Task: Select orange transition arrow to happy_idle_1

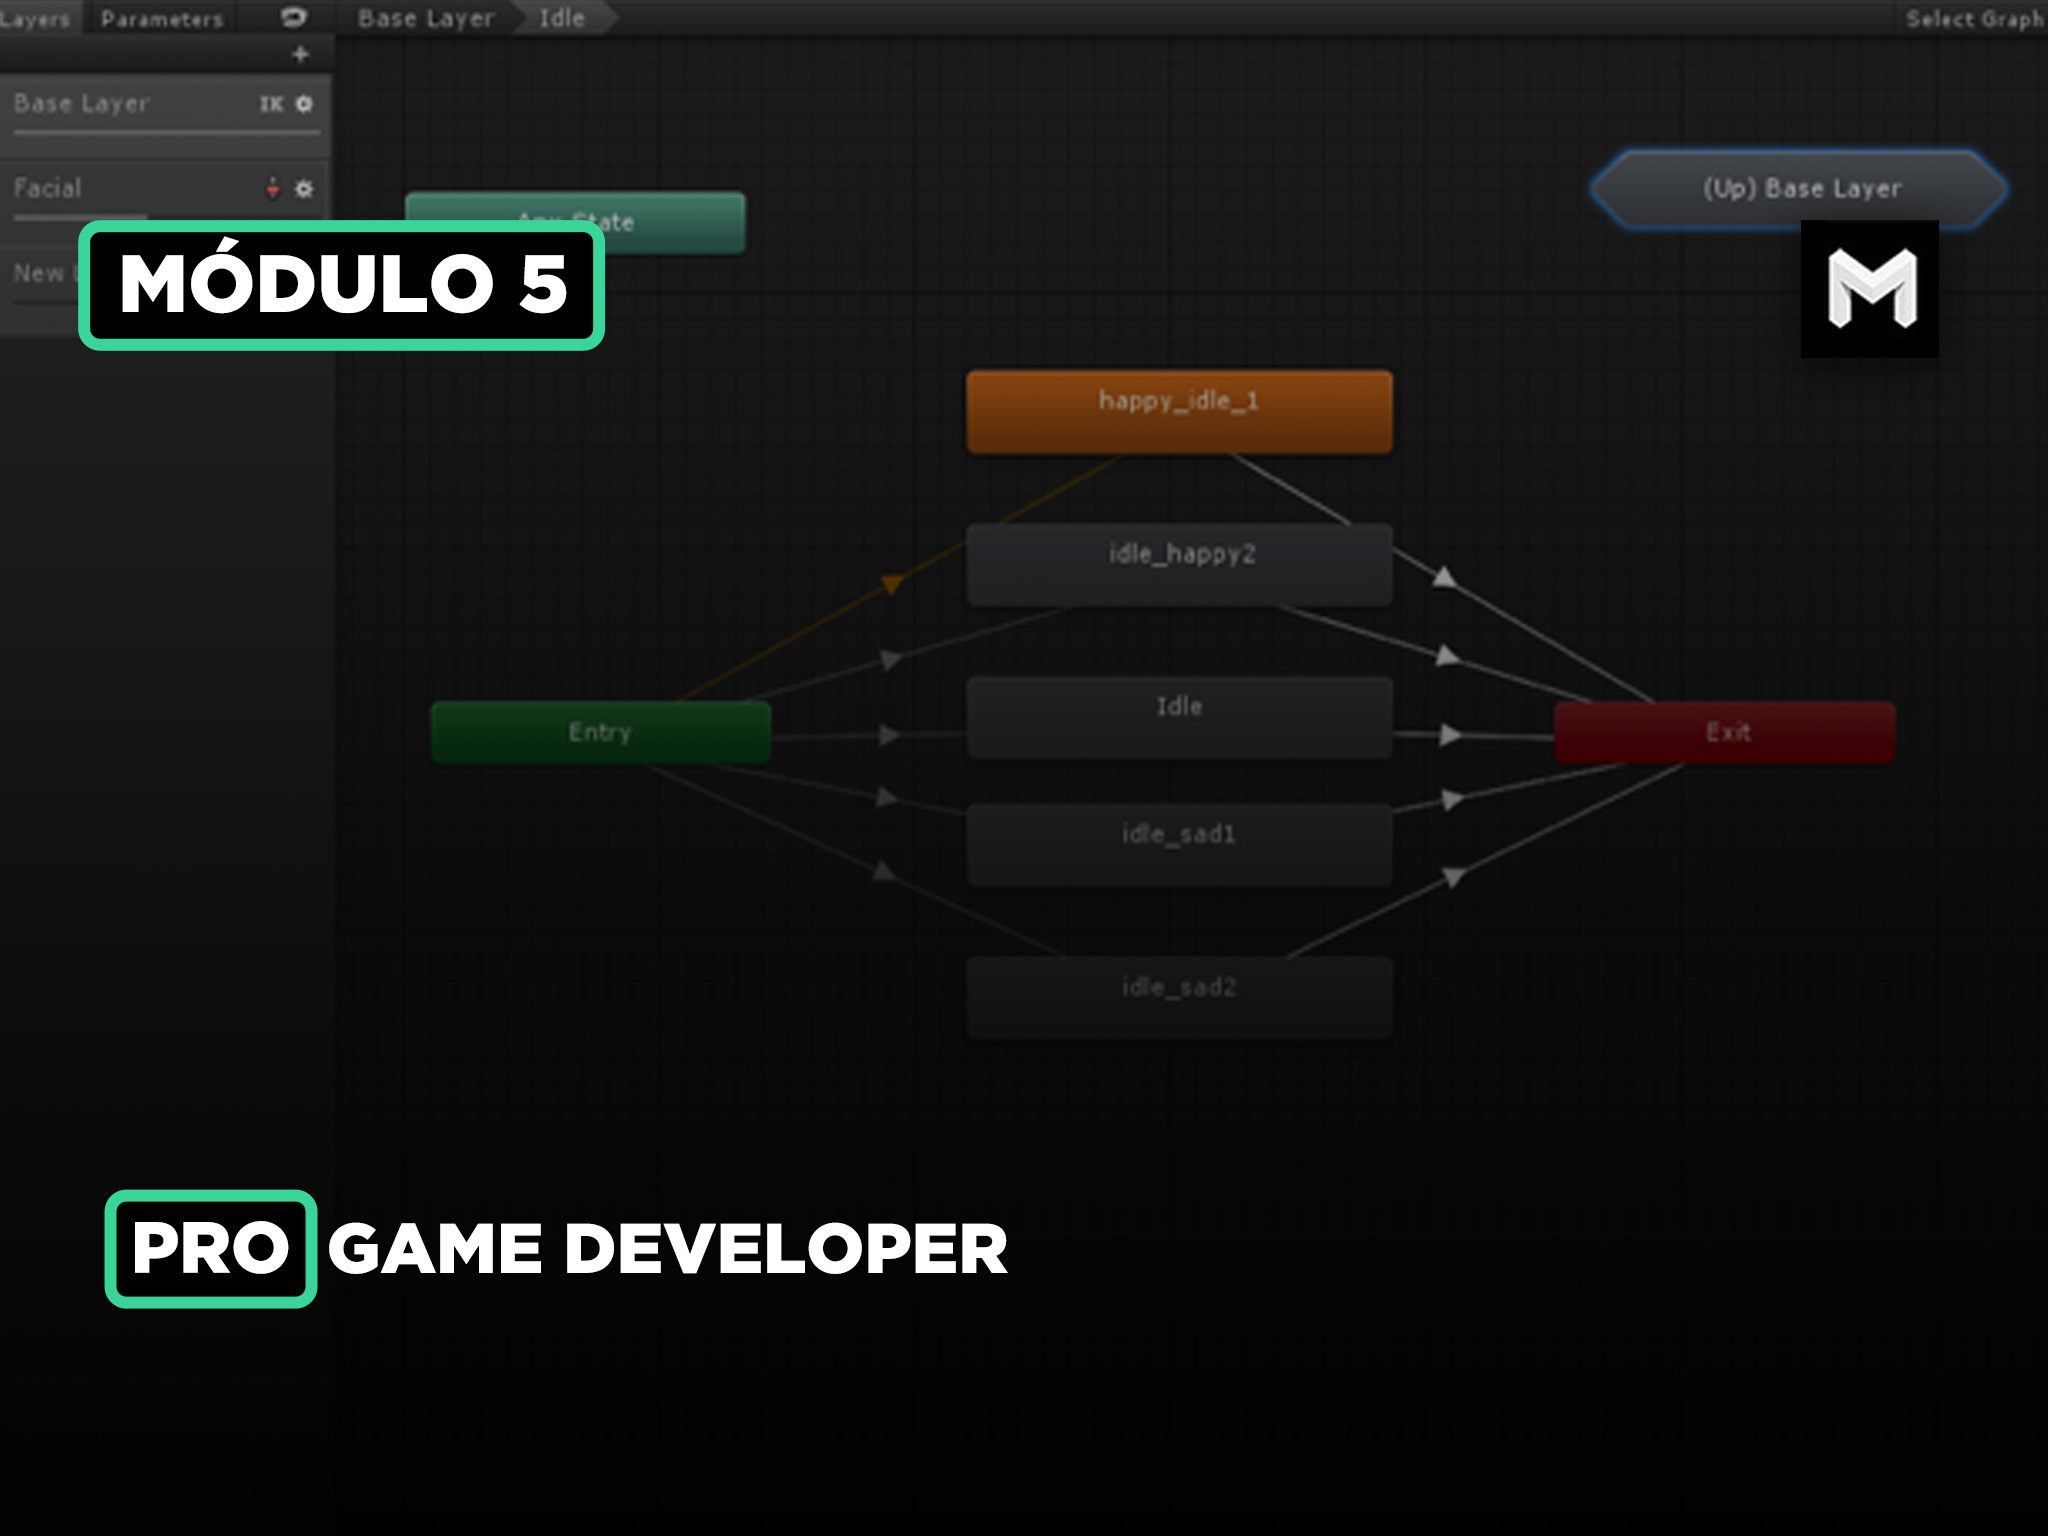Action: 892,583
